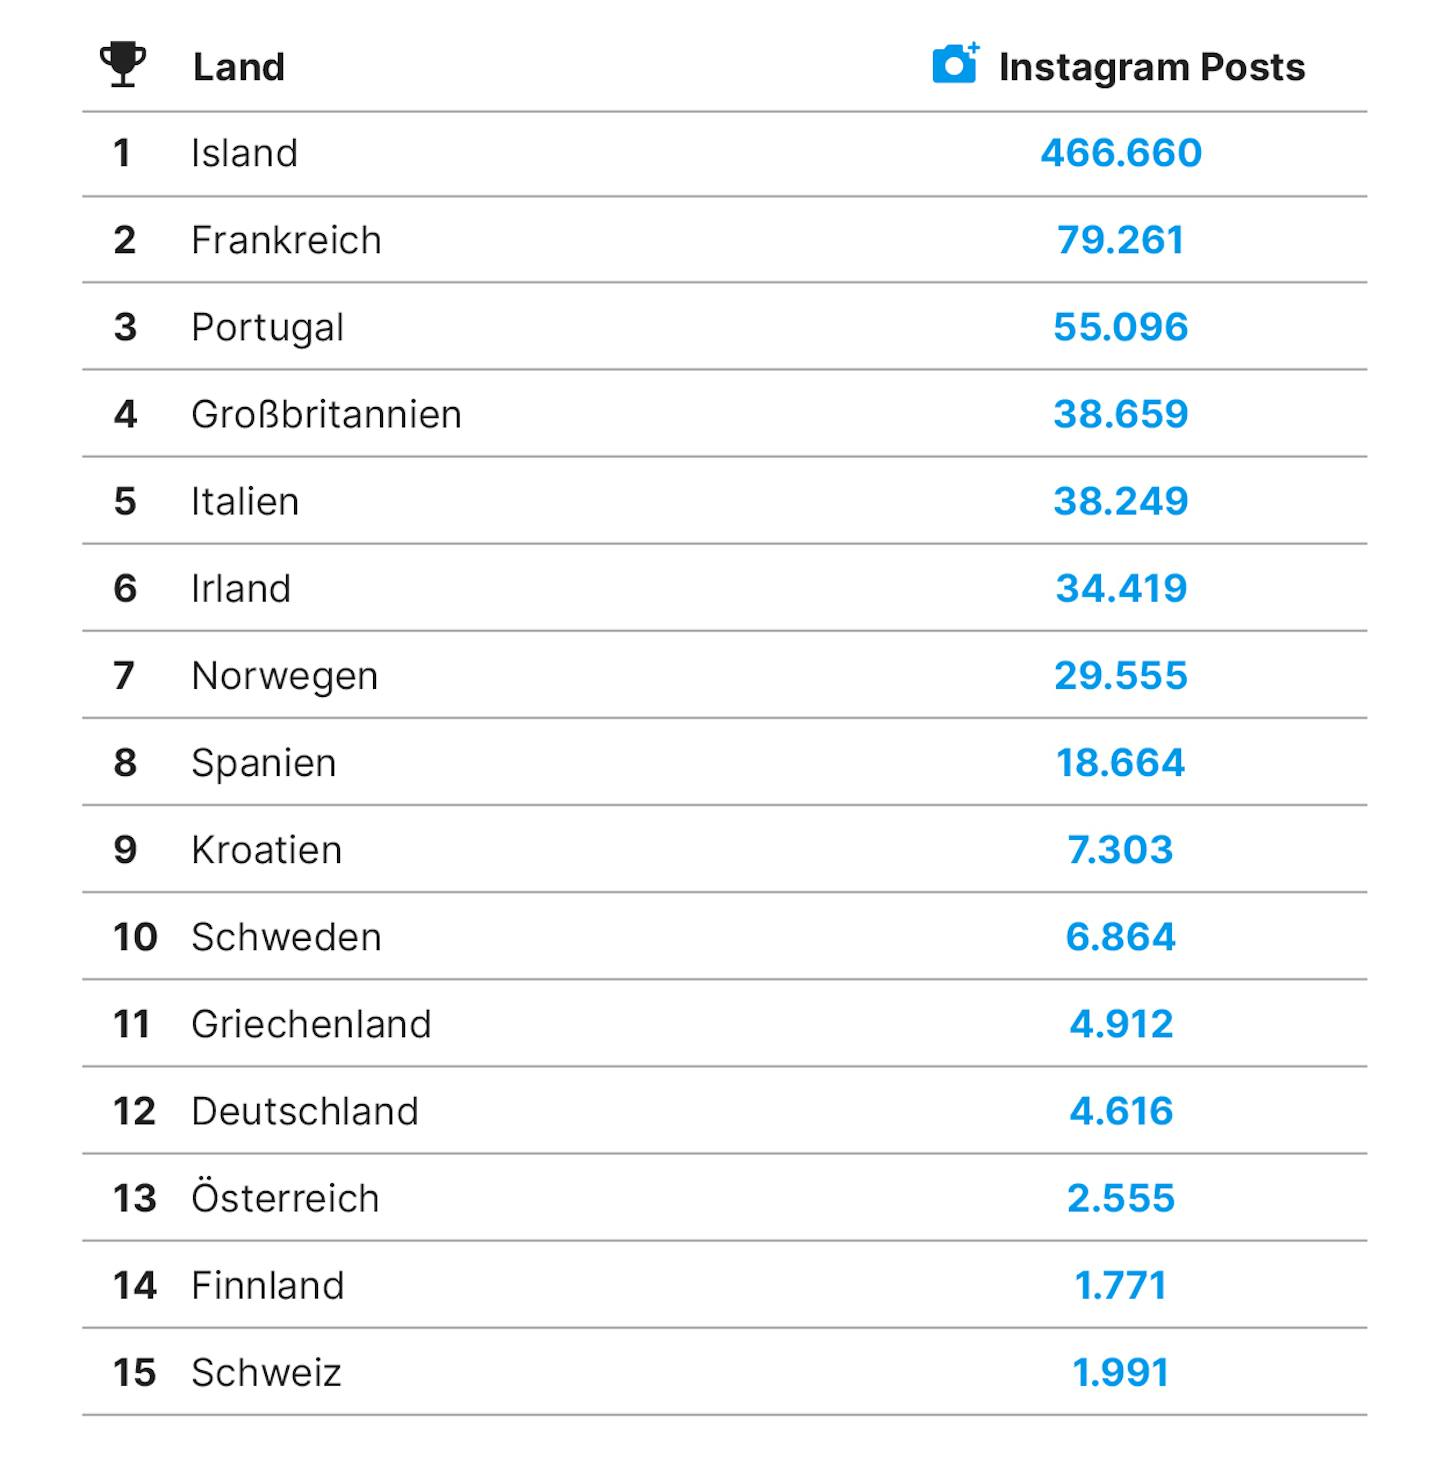Click Kroatien in the table
This screenshot has height=1472, width=1452.
coord(267,850)
